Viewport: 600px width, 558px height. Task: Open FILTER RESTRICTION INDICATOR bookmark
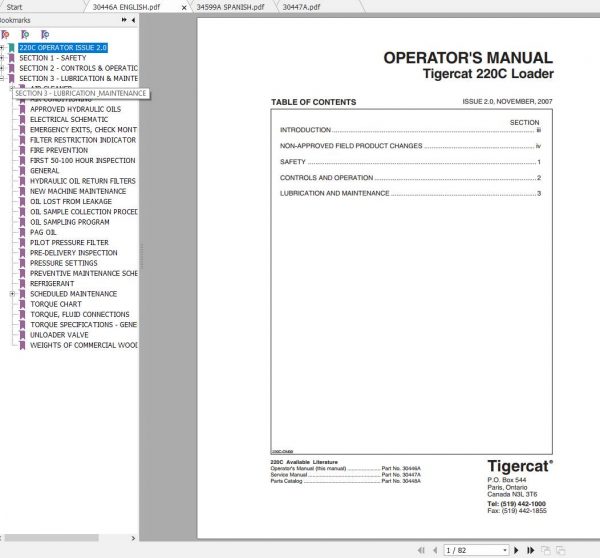click(83, 140)
